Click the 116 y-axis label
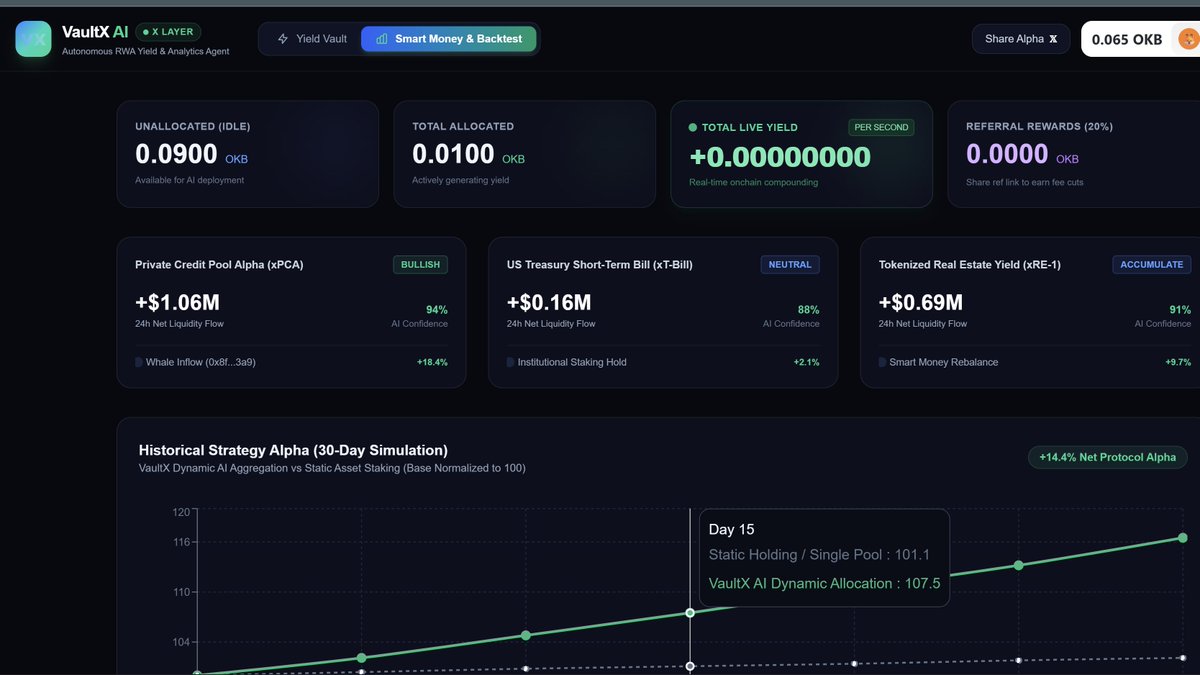The height and width of the screenshot is (675, 1200). click(x=181, y=542)
